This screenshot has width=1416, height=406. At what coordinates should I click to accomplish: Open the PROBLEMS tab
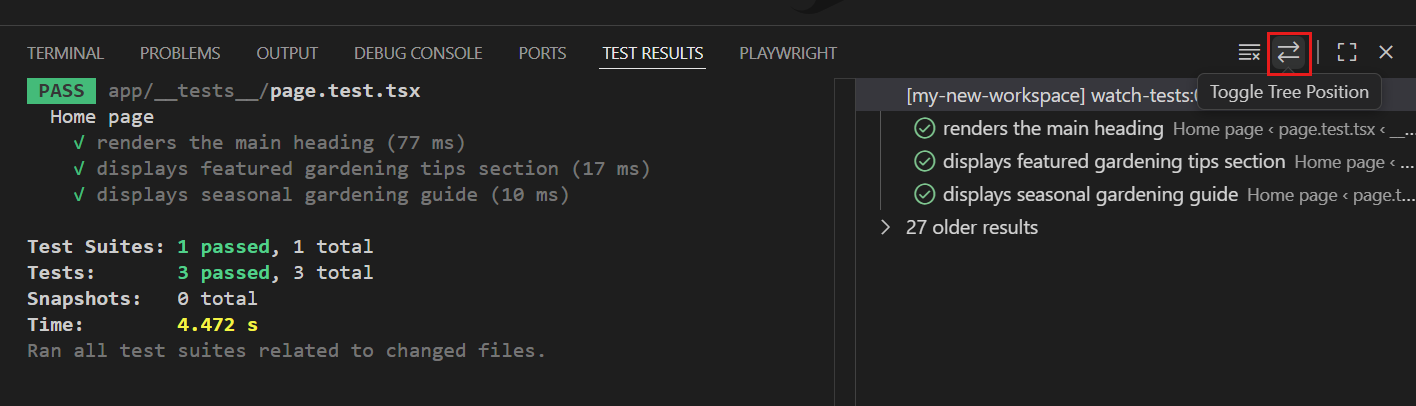pyautogui.click(x=180, y=54)
